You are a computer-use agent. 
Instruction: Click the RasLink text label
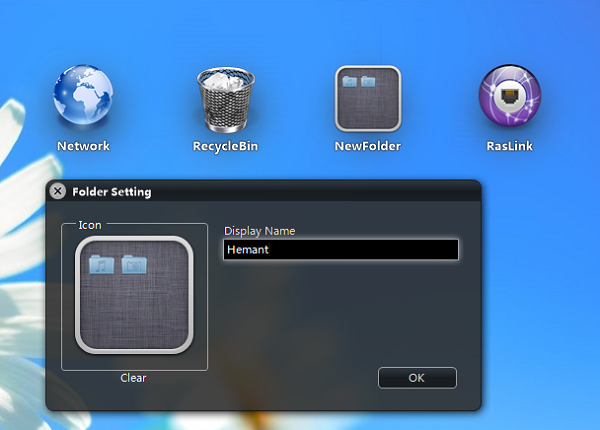pos(511,146)
